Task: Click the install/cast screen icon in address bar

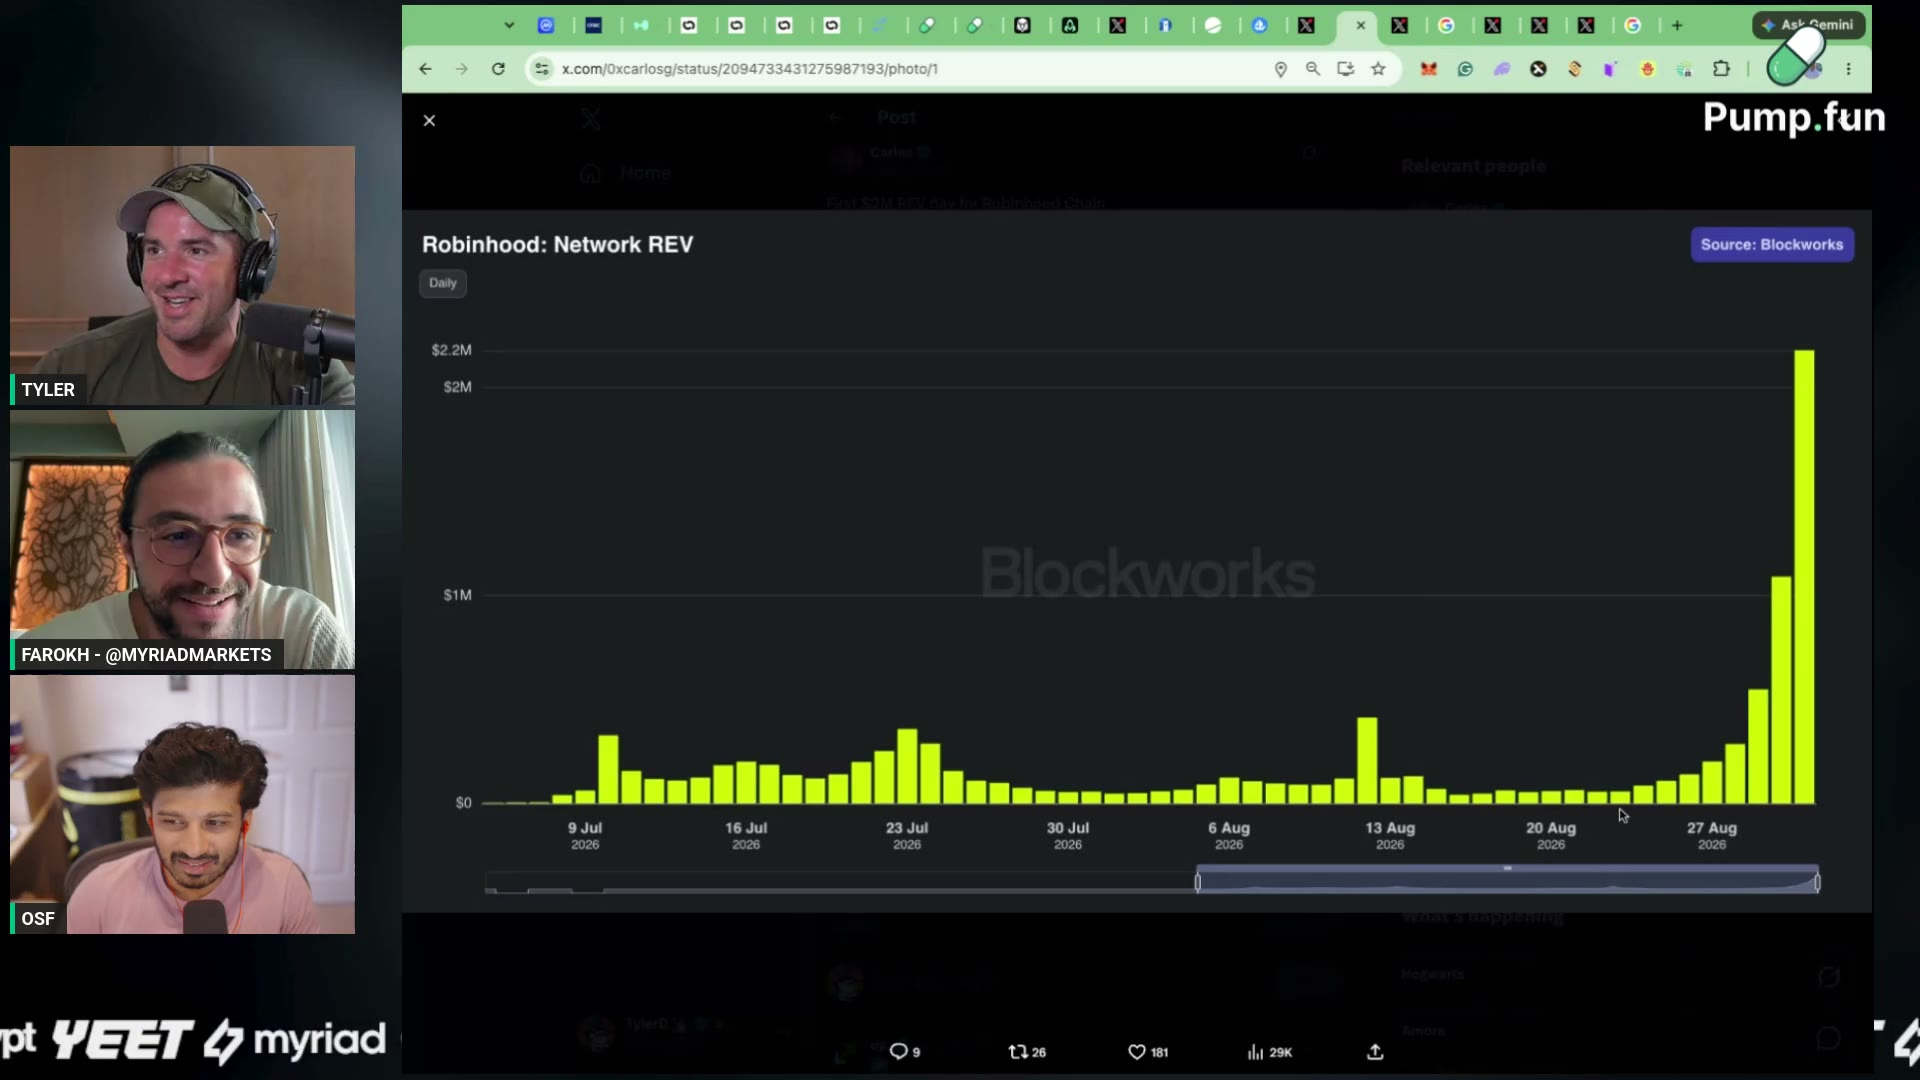Action: (x=1346, y=69)
